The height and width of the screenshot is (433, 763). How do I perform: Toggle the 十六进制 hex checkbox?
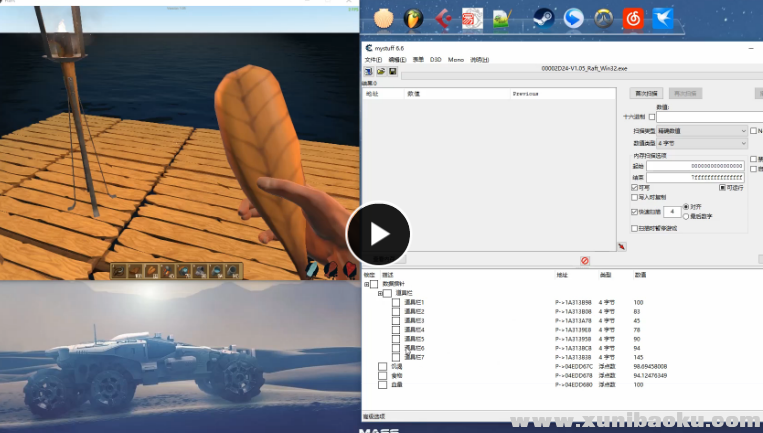click(x=651, y=117)
